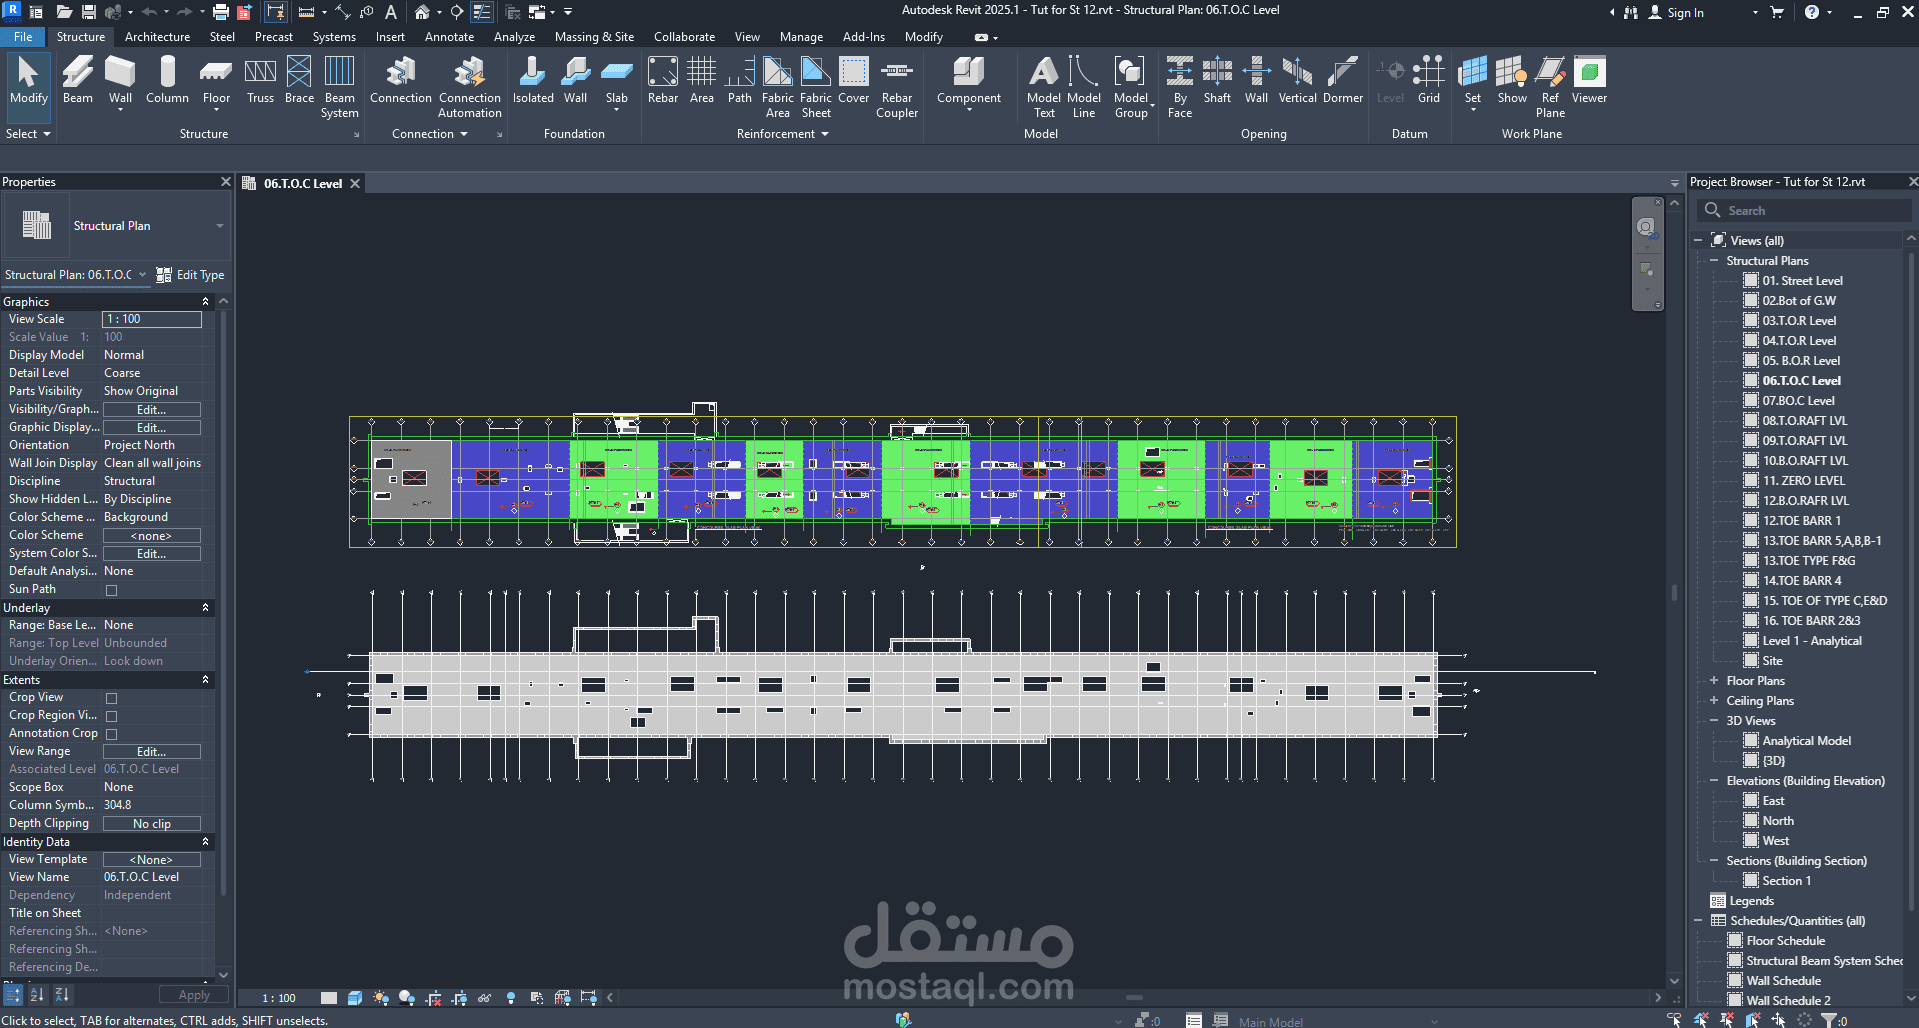
Task: Click Edit for Visibility/Graphics overrides
Action: point(152,410)
